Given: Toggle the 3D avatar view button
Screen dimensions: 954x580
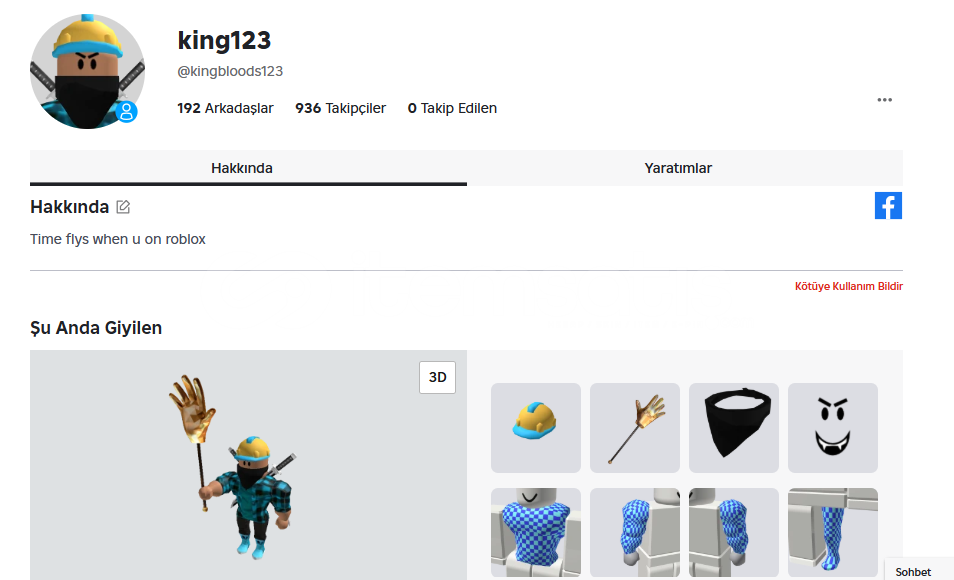Looking at the screenshot, I should coord(437,377).
